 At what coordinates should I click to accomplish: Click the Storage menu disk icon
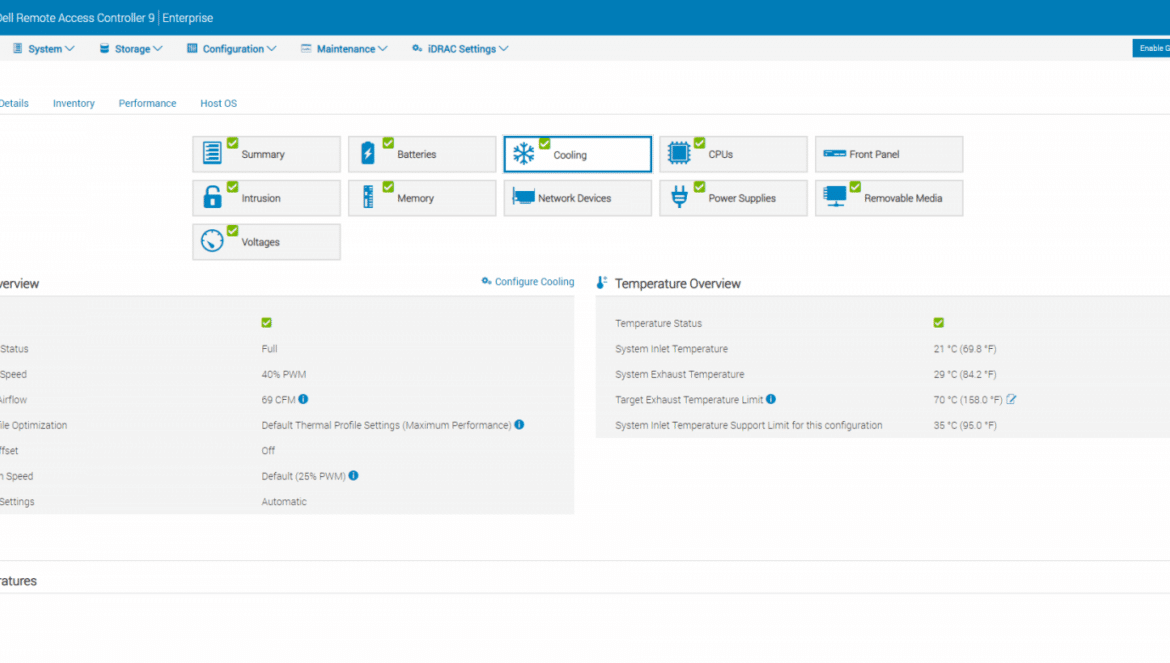coord(104,48)
